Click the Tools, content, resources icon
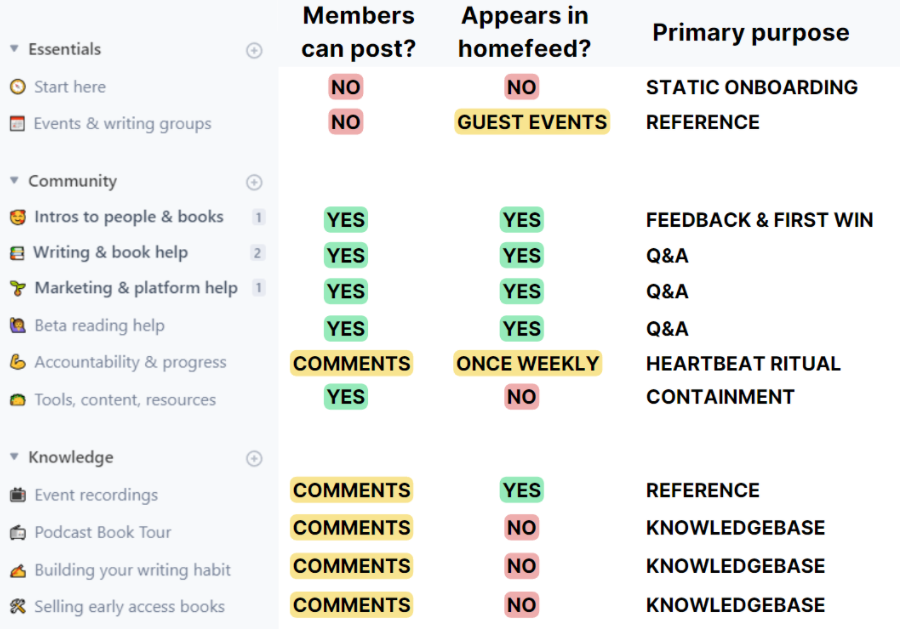903x630 pixels. click(17, 400)
